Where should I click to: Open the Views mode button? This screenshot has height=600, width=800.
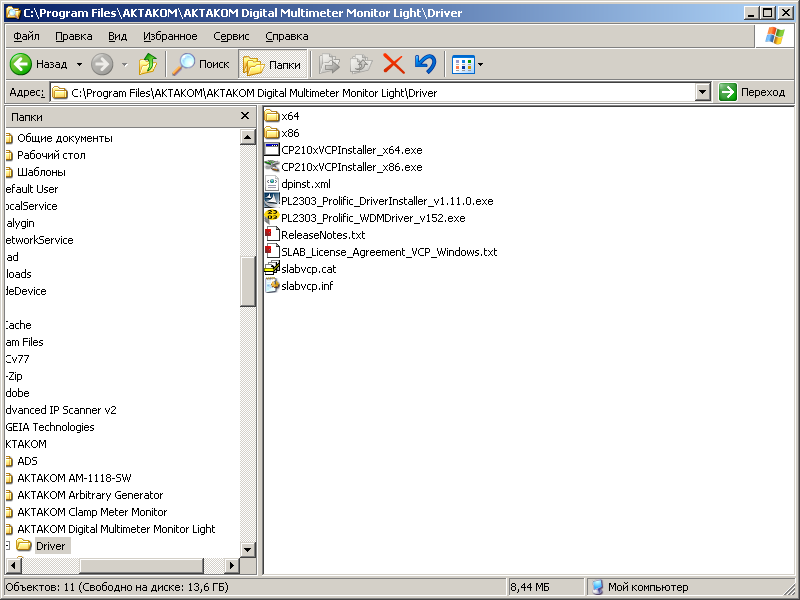[x=463, y=65]
